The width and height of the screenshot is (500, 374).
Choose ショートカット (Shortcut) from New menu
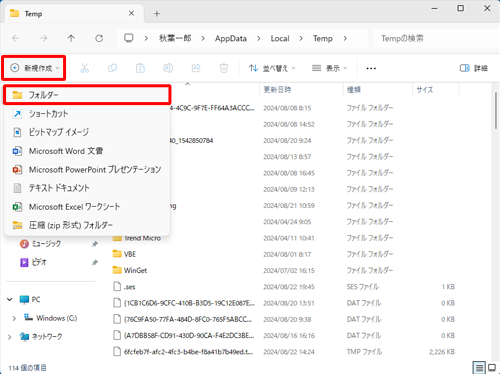[x=87, y=114]
